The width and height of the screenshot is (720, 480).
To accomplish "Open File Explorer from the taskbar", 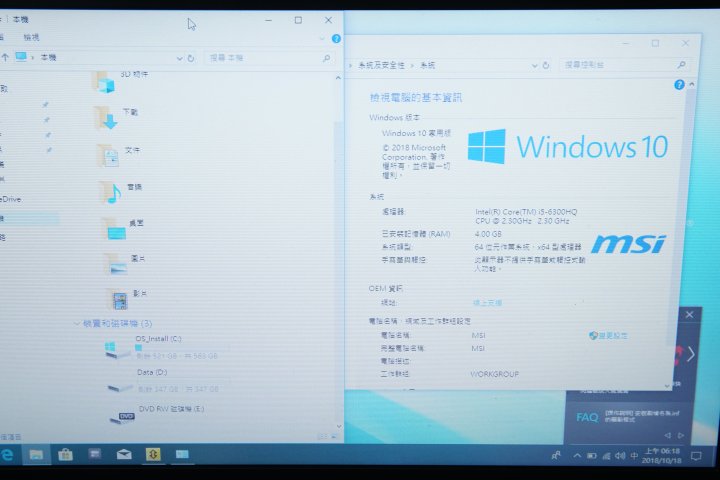I will tap(36, 455).
